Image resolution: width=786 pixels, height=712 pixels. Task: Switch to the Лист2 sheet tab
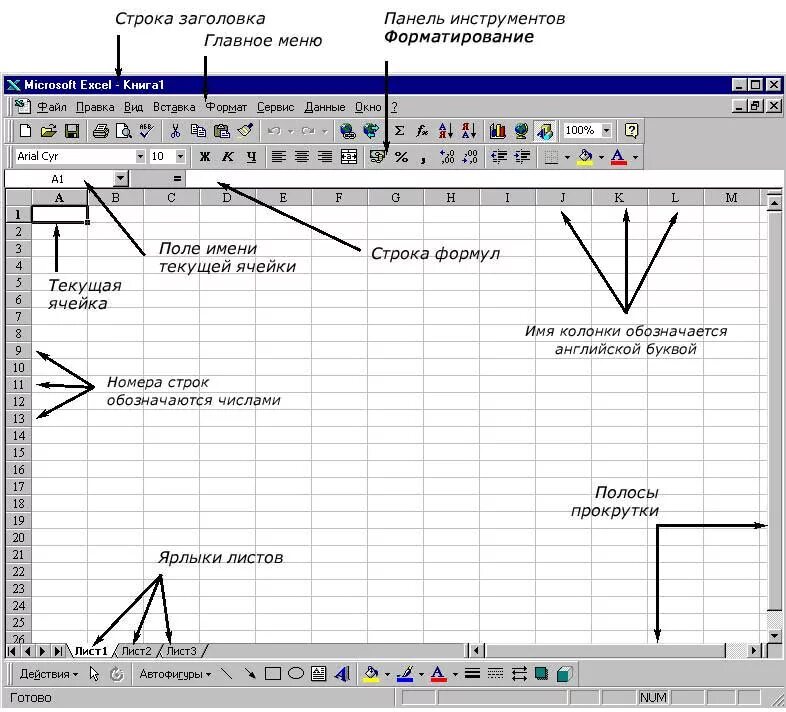point(136,651)
